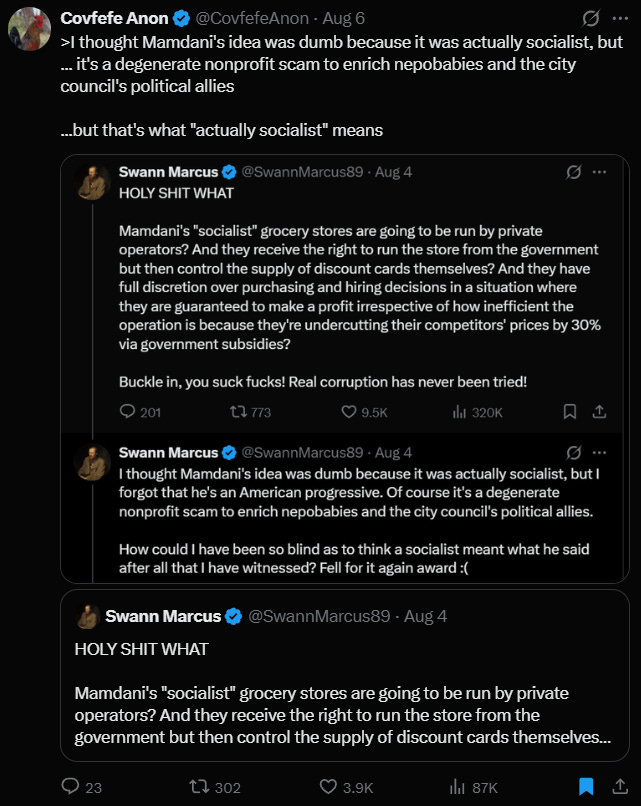The height and width of the screenshot is (806, 641).
Task: Like the quoted tweet with 9.5K likes
Action: coord(364,412)
